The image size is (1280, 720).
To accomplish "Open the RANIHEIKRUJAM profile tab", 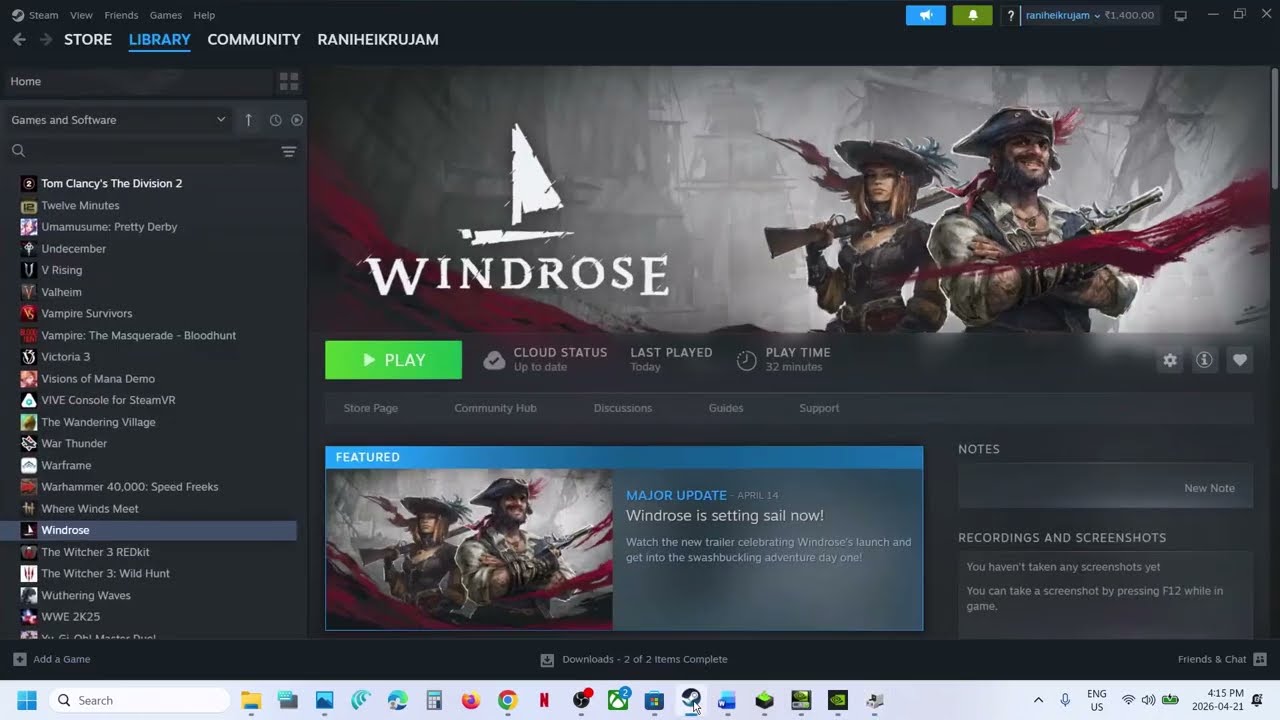I will [378, 40].
